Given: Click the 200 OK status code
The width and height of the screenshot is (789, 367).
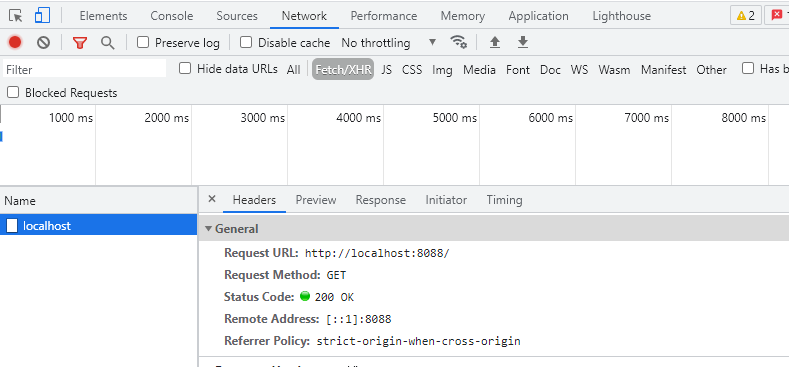Looking at the screenshot, I should (x=334, y=298).
